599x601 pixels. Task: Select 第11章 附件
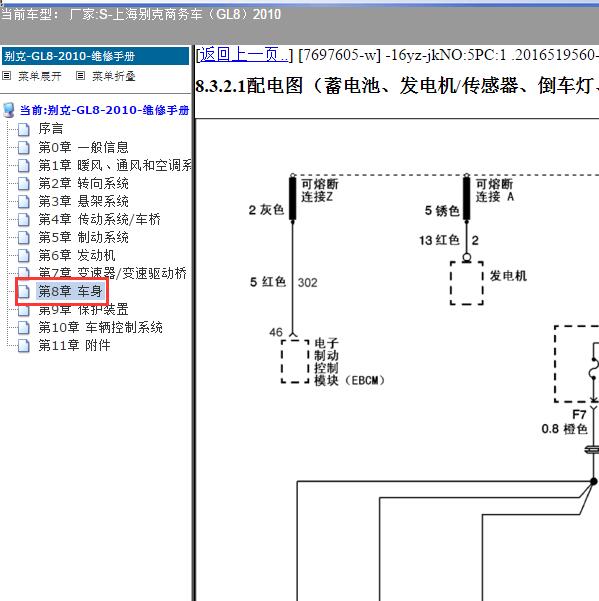[x=74, y=345]
